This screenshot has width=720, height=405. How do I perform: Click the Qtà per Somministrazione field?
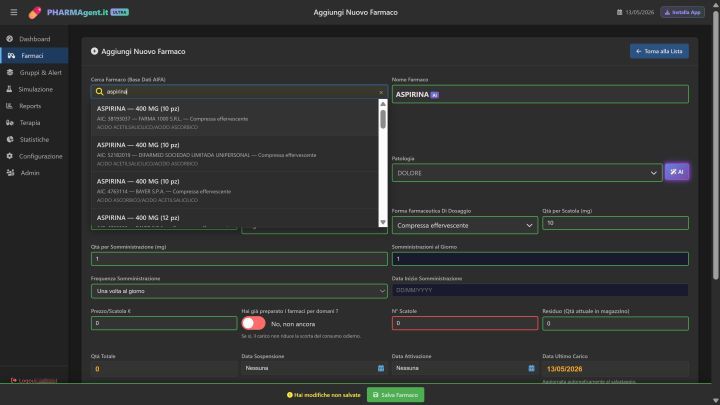(x=239, y=259)
